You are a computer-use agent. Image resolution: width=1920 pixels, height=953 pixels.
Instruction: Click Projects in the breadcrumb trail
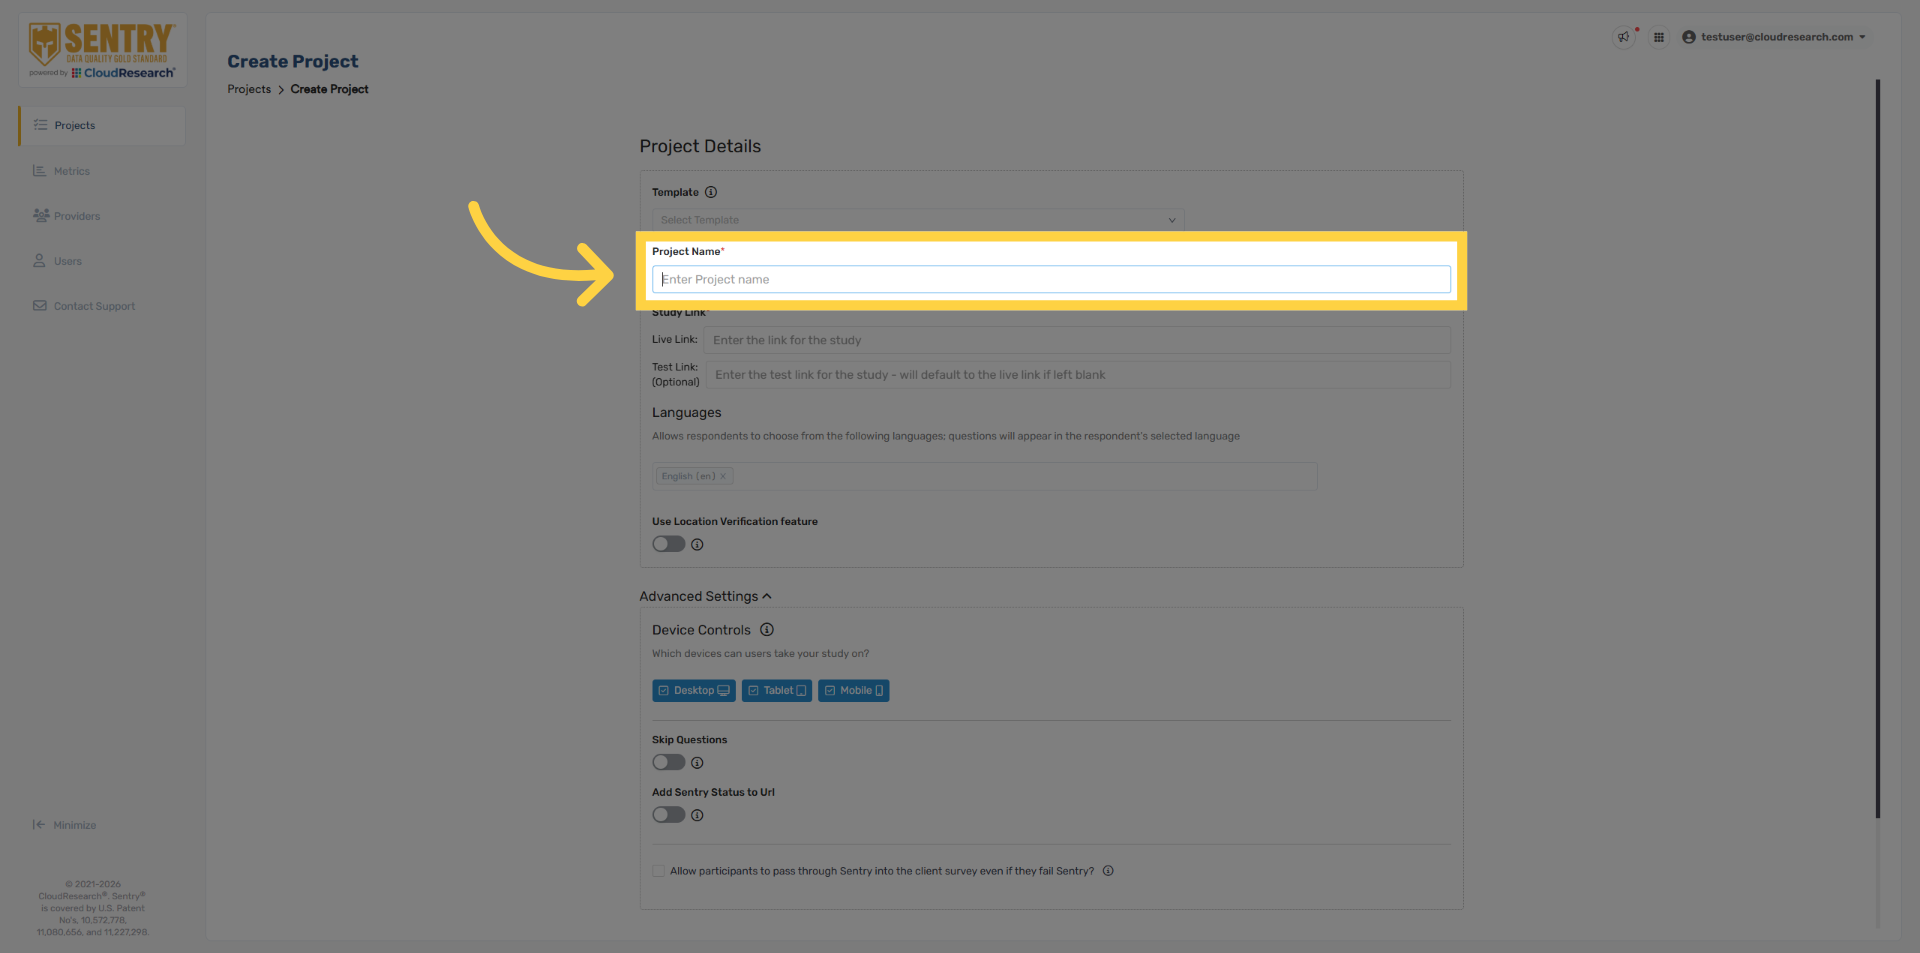(x=248, y=89)
